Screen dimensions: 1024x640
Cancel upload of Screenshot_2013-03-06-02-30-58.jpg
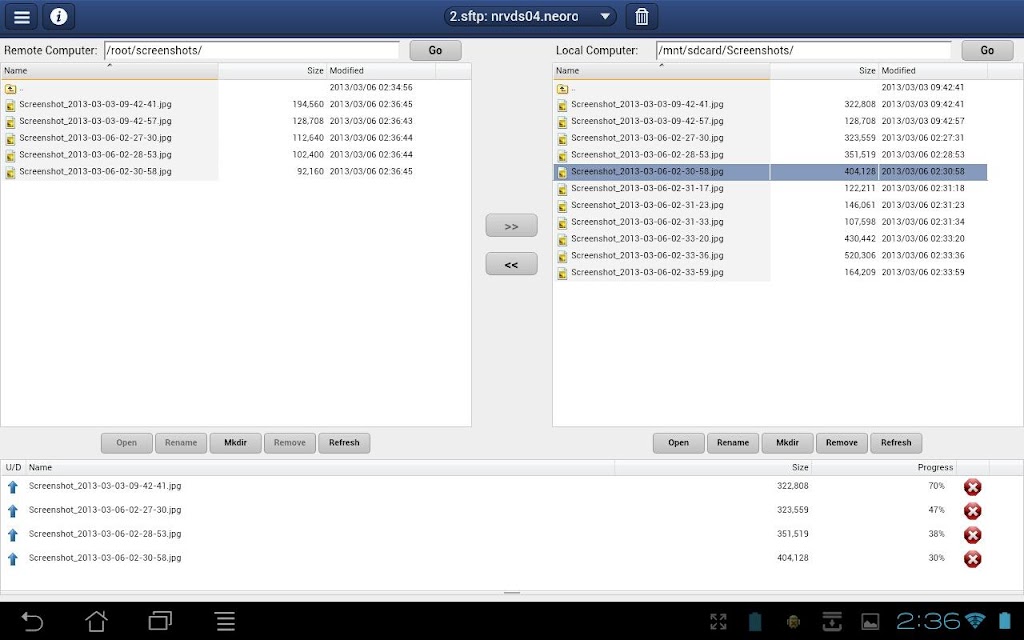coord(972,559)
